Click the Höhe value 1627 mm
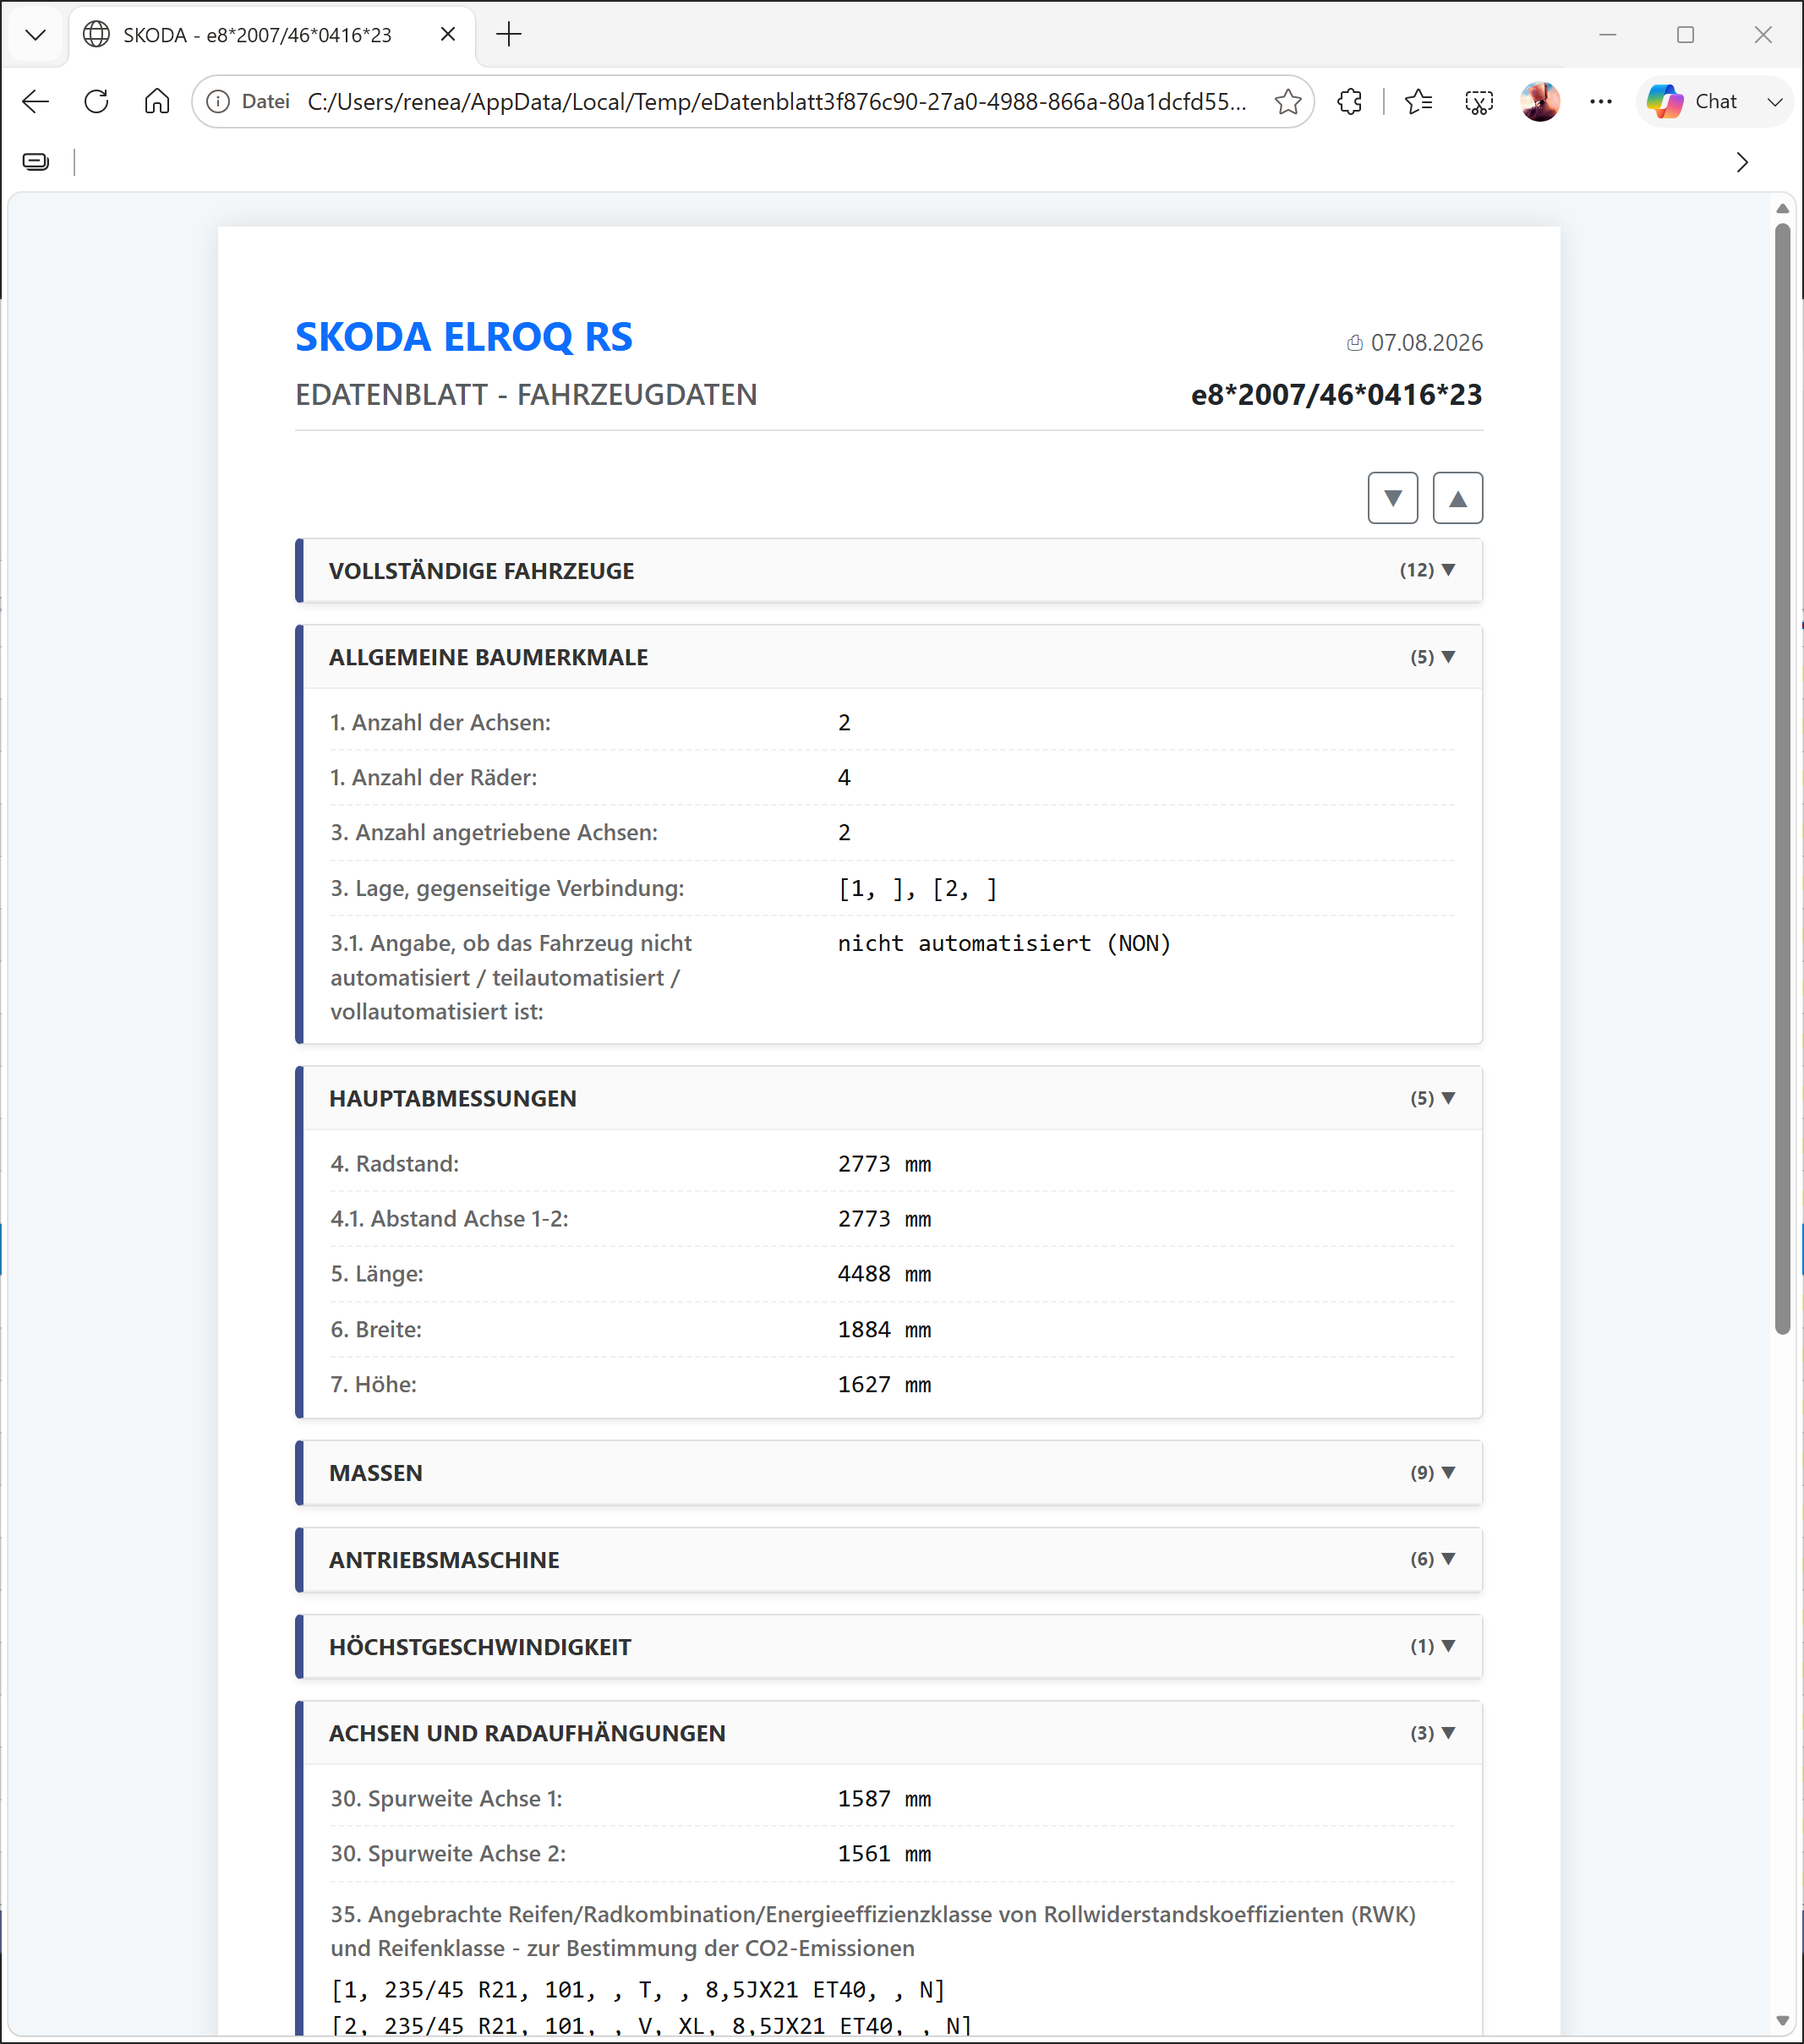Viewport: 1804px width, 2044px height. coord(884,1385)
